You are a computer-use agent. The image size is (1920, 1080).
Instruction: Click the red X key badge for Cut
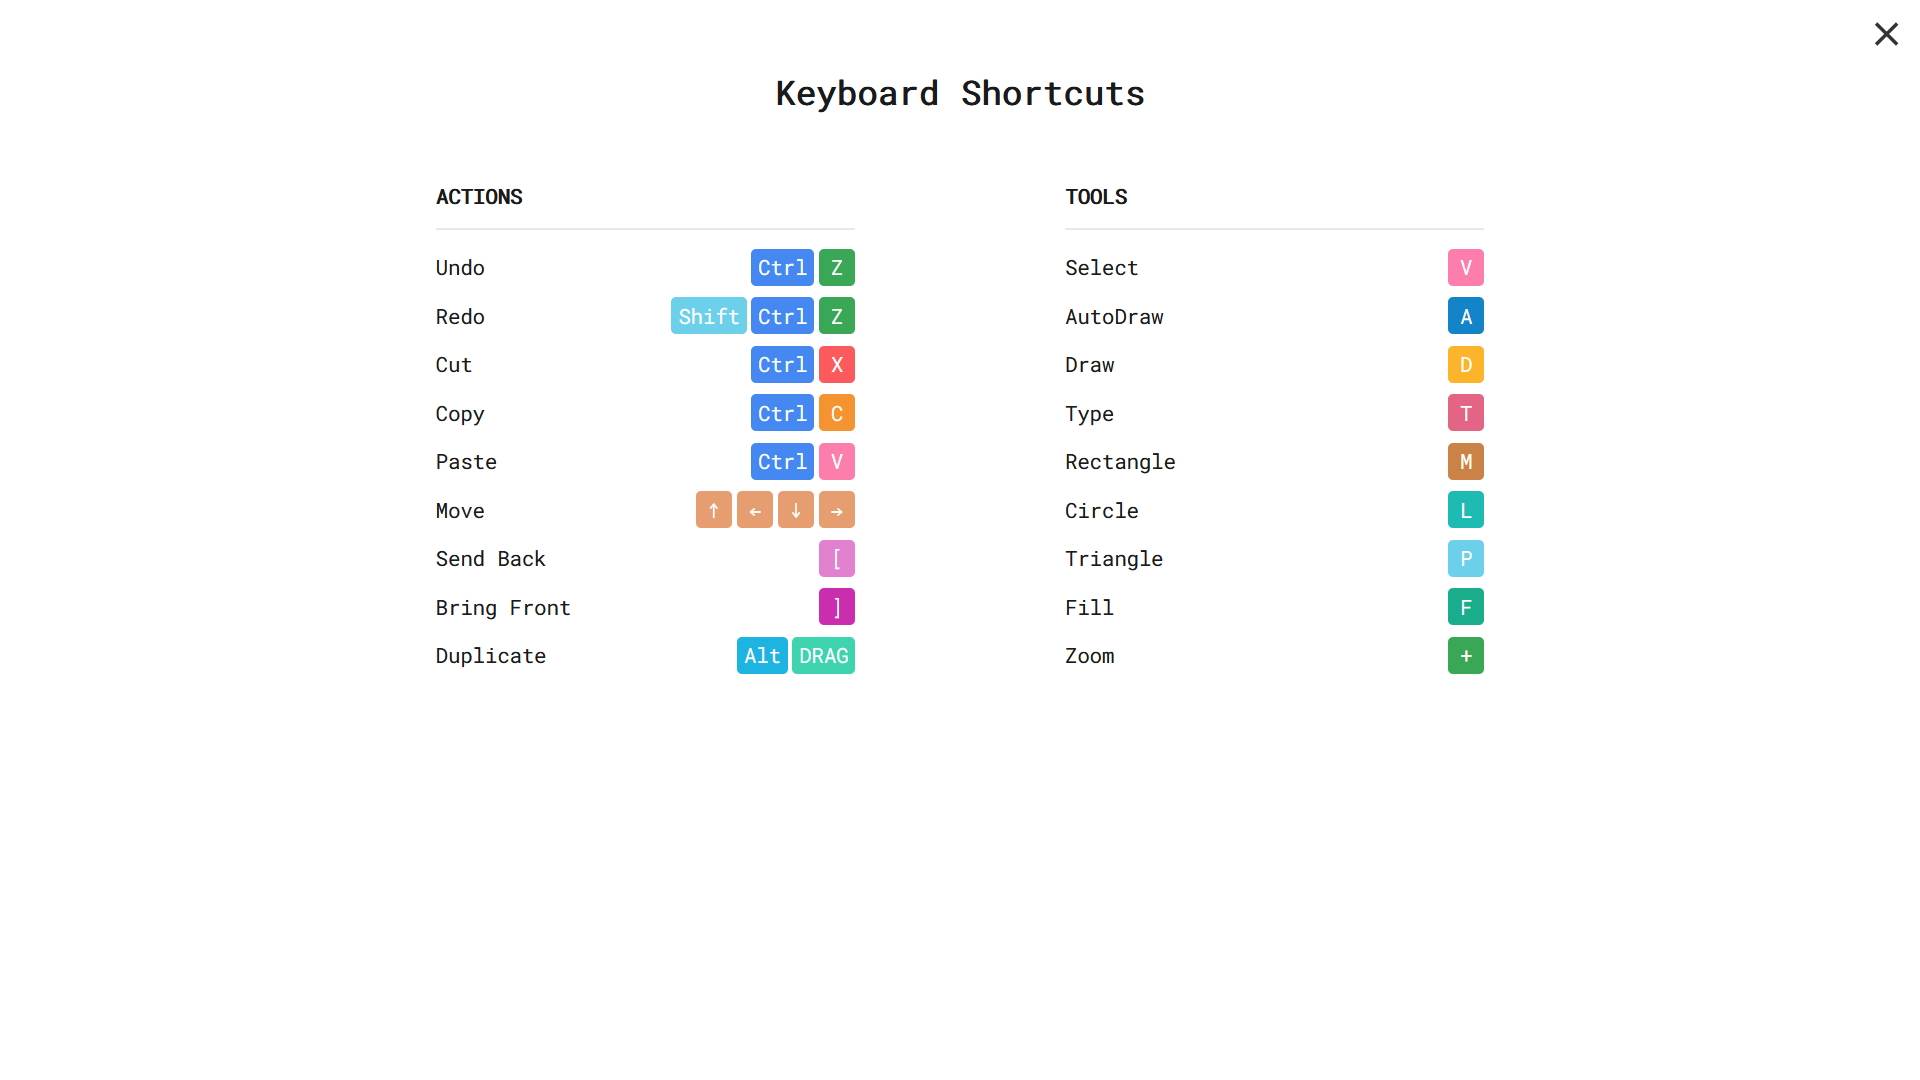coord(837,365)
